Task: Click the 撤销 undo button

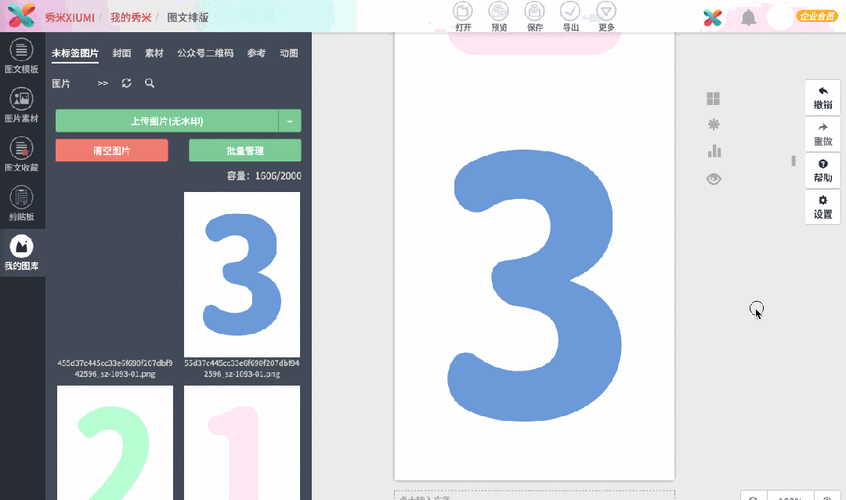Action: pyautogui.click(x=823, y=98)
